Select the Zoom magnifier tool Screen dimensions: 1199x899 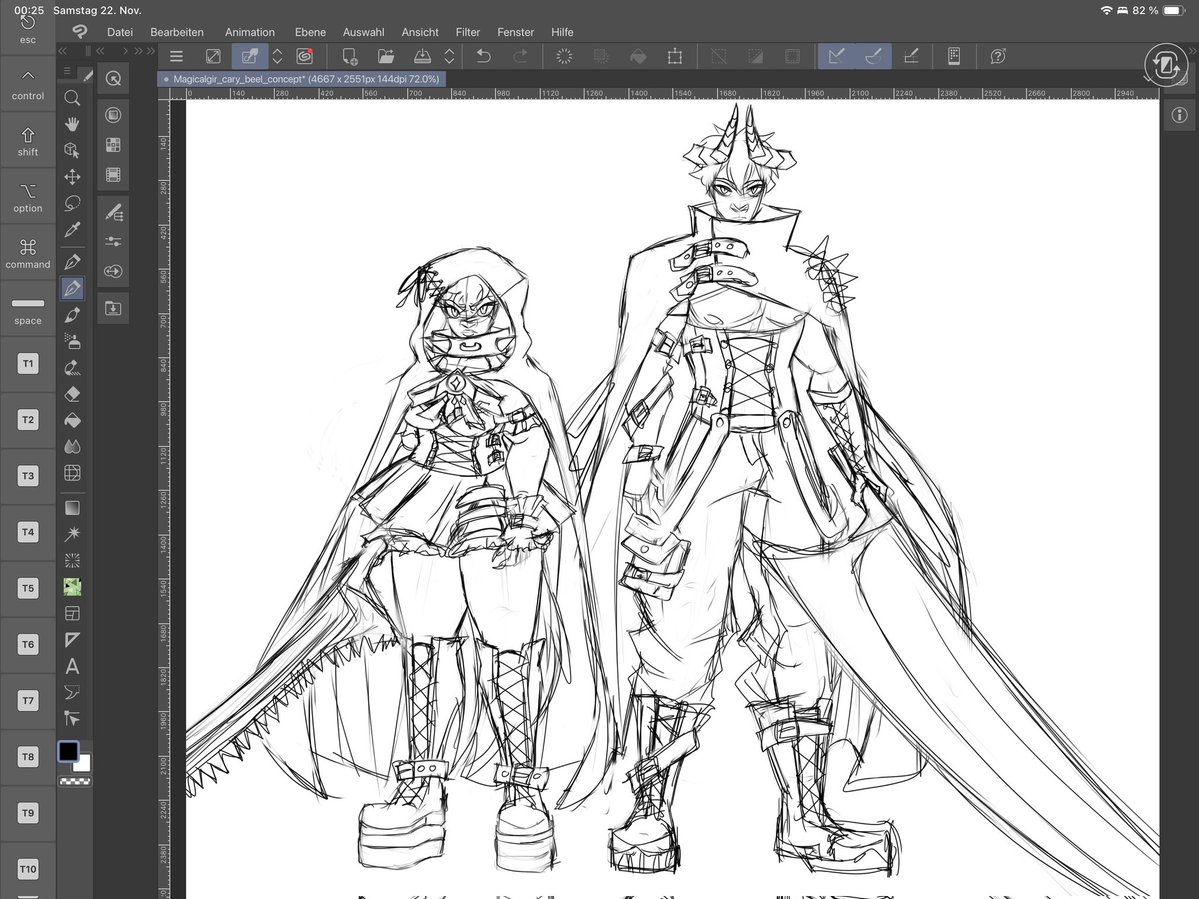pyautogui.click(x=72, y=98)
